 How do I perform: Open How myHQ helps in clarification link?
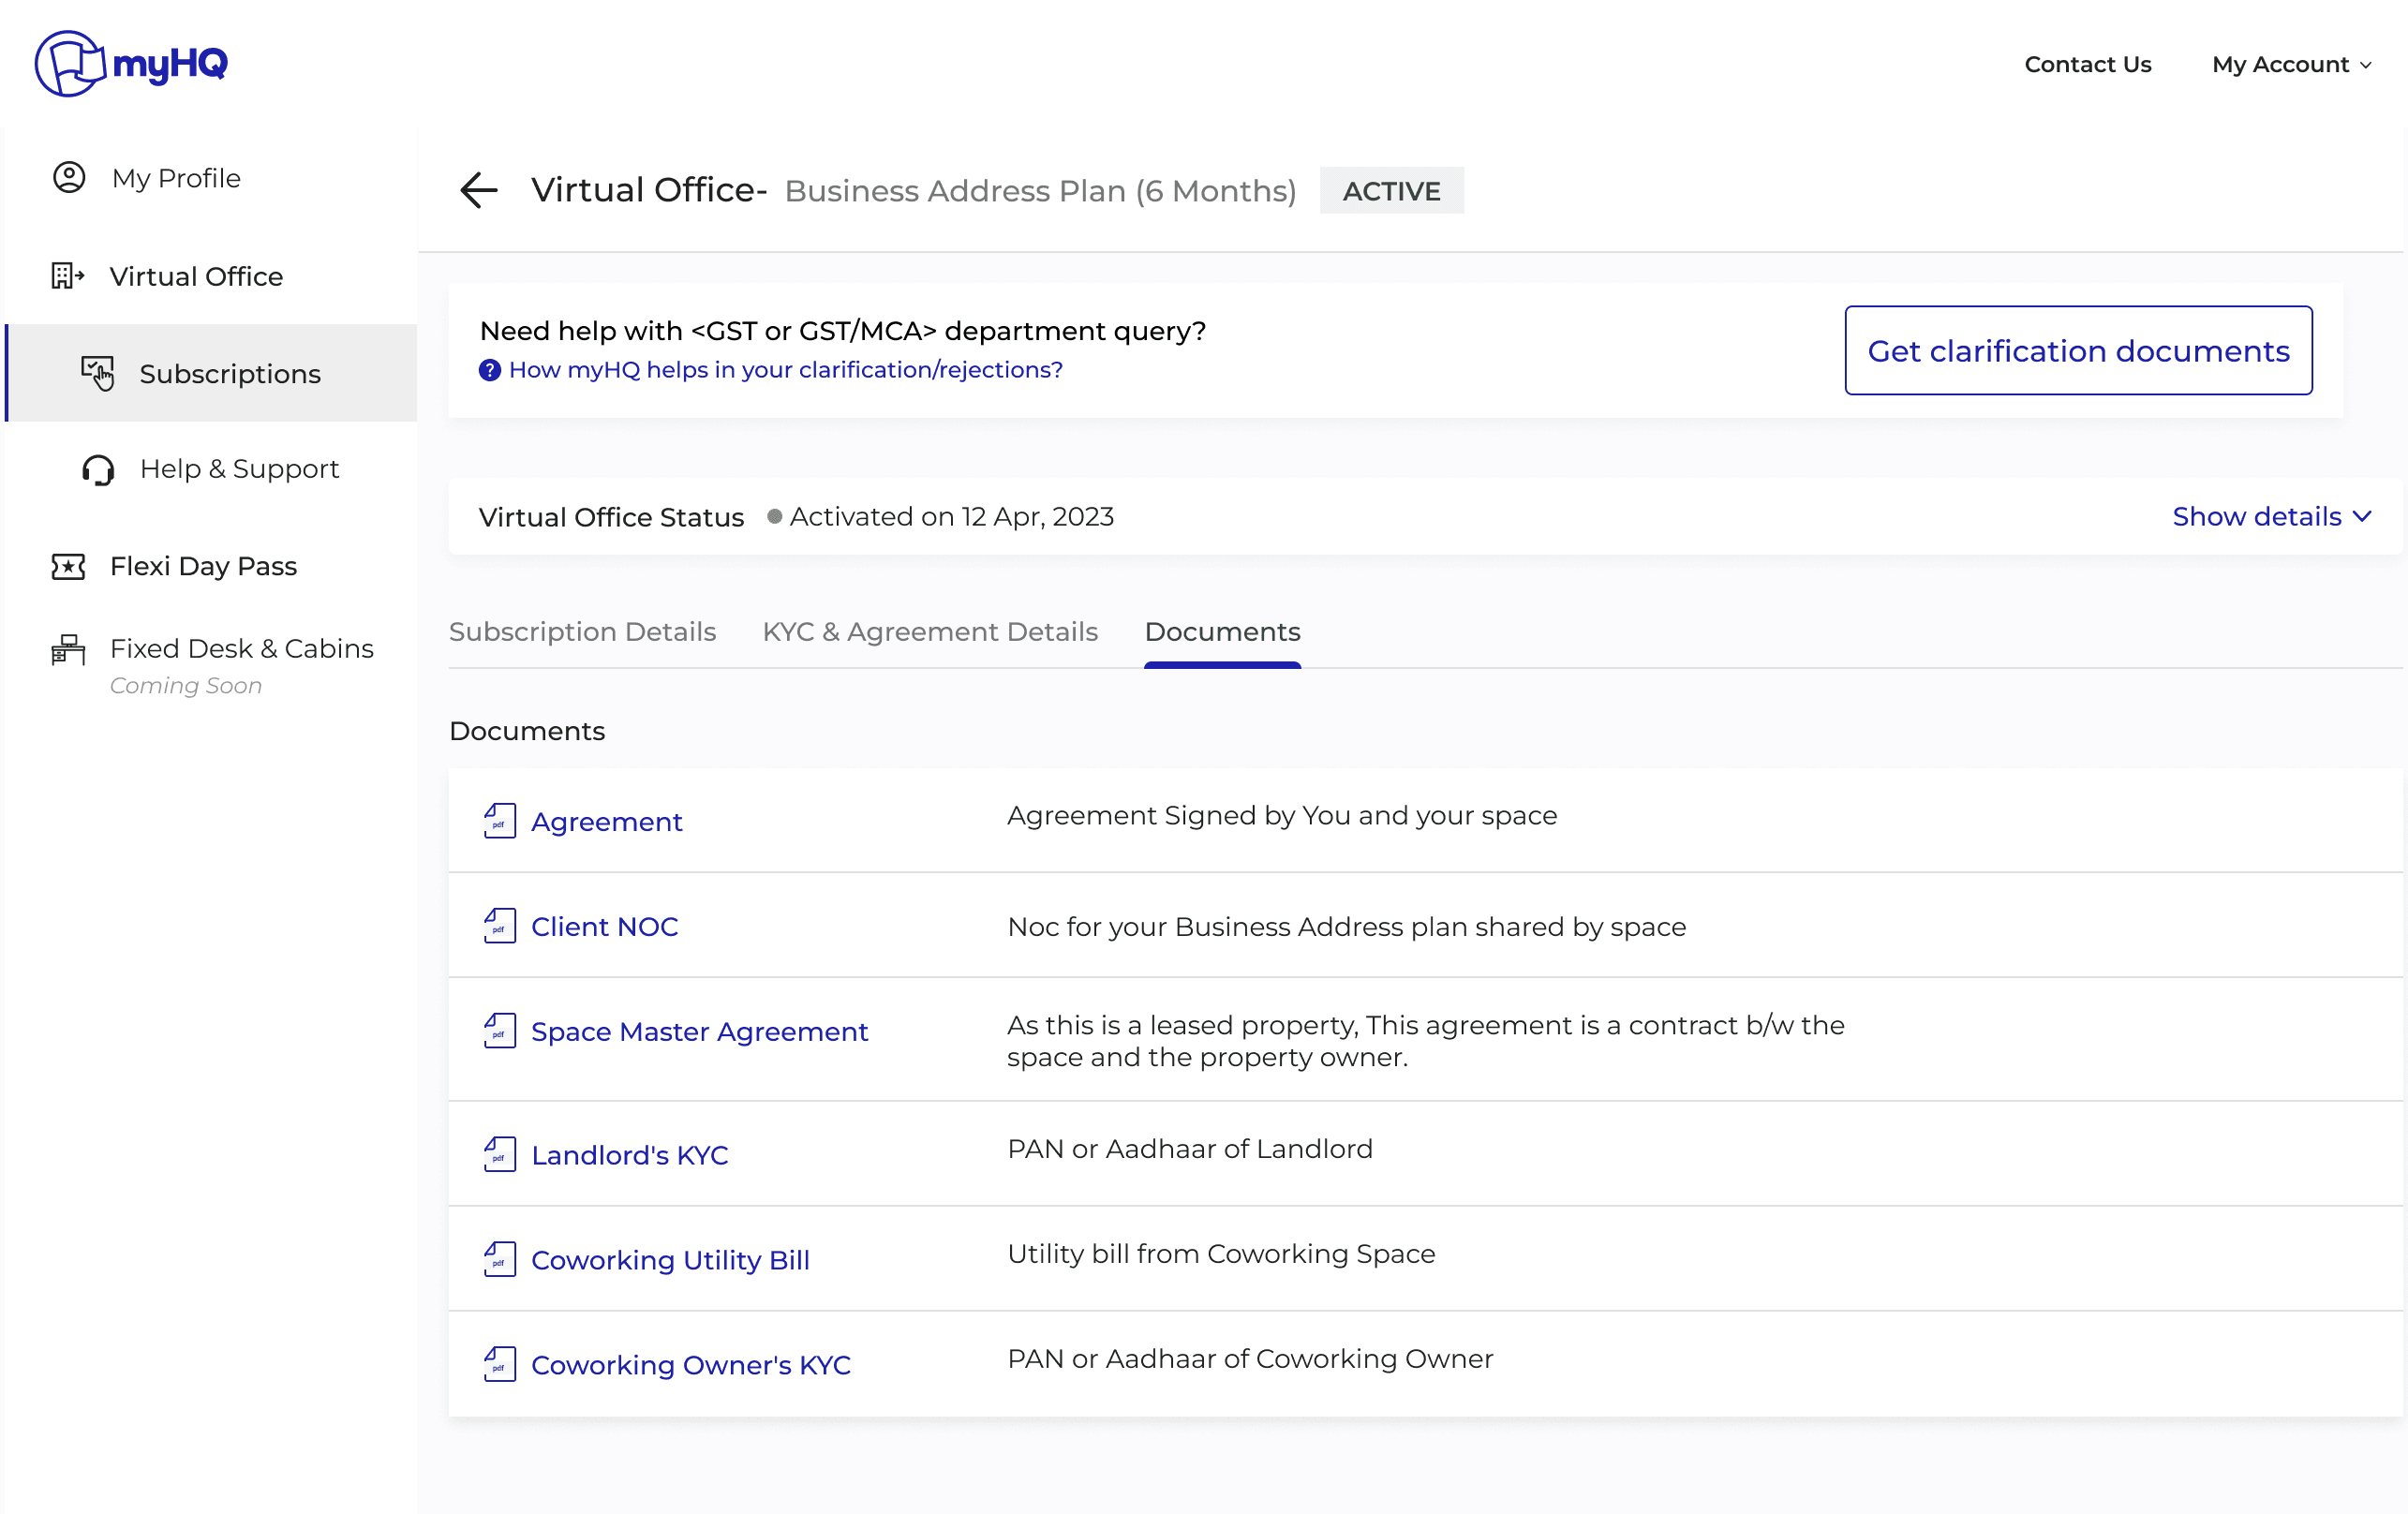point(785,370)
